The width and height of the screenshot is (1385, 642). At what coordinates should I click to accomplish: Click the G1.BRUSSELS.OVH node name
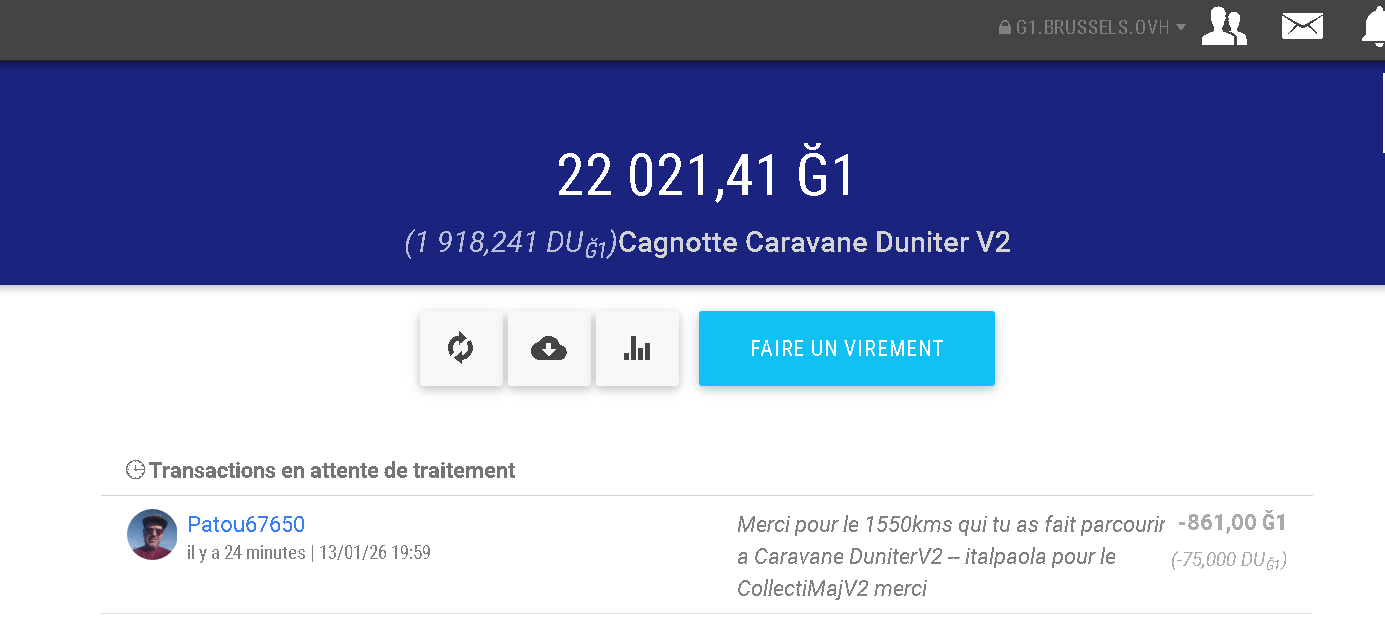point(1092,28)
